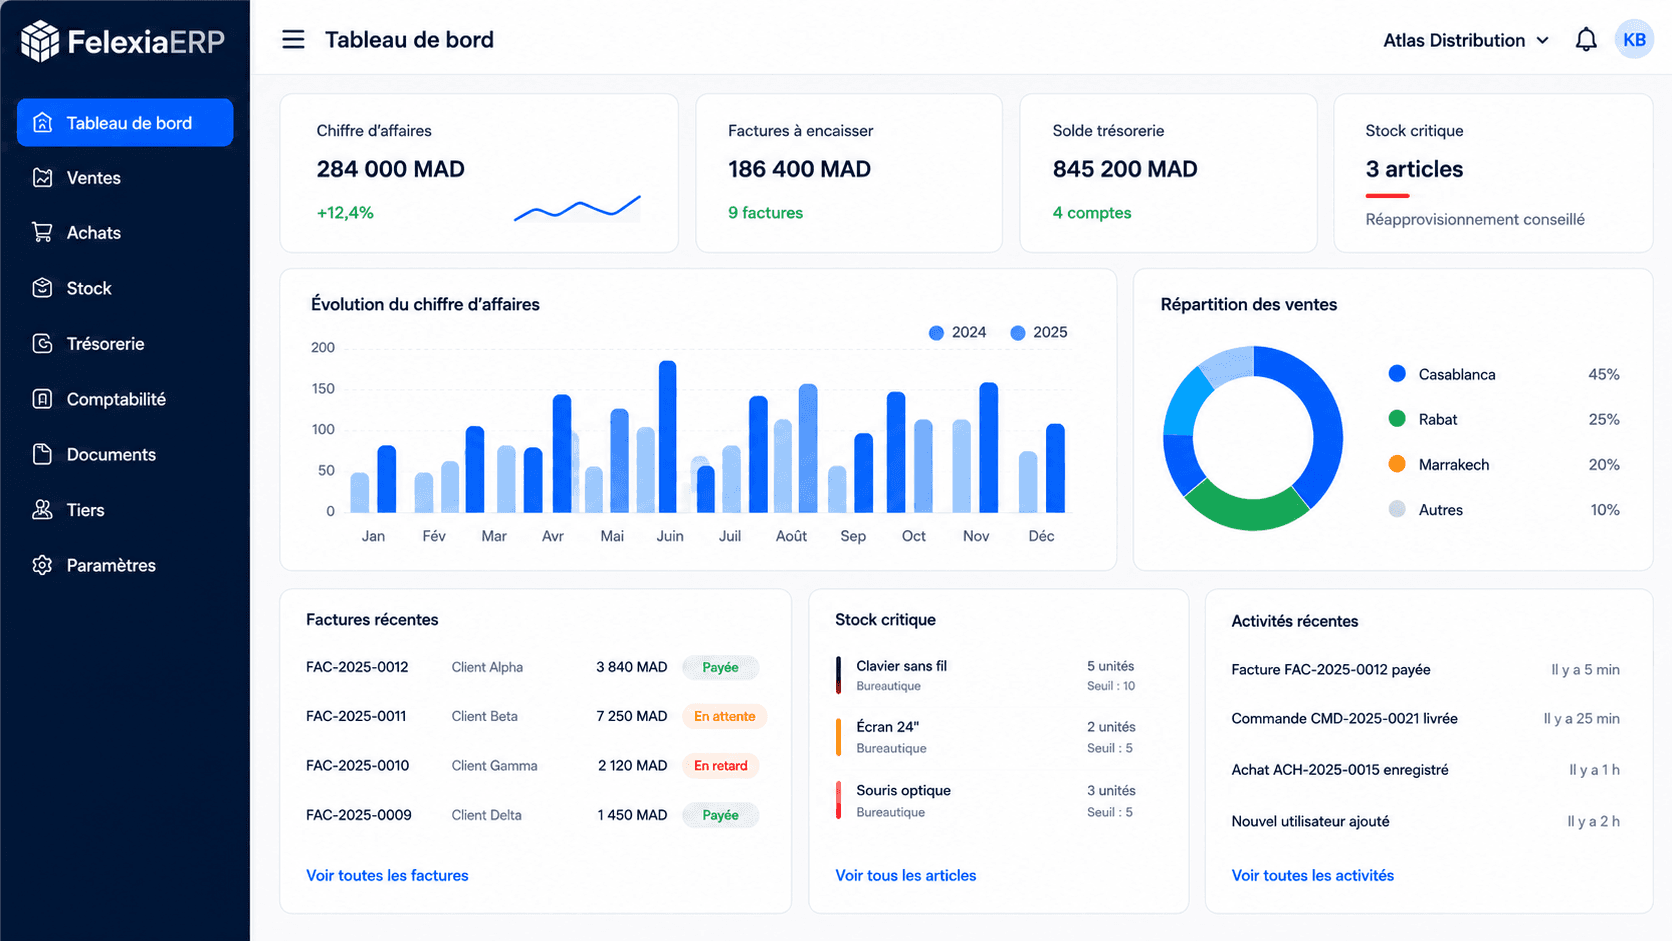Viewport: 1672px width, 941px height.
Task: Click the home icon beside Tableau de bord
Action: [x=42, y=123]
